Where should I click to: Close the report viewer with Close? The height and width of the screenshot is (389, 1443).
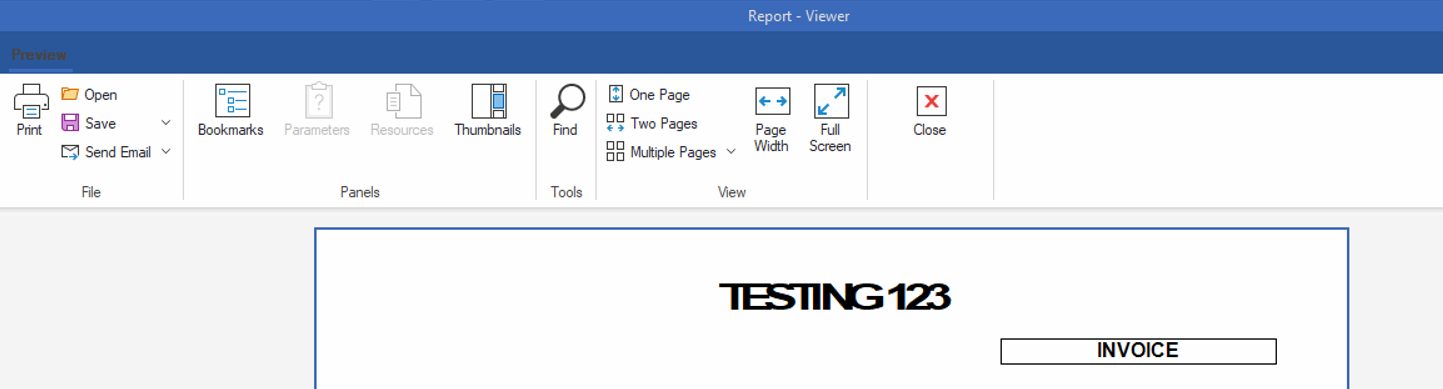930,110
